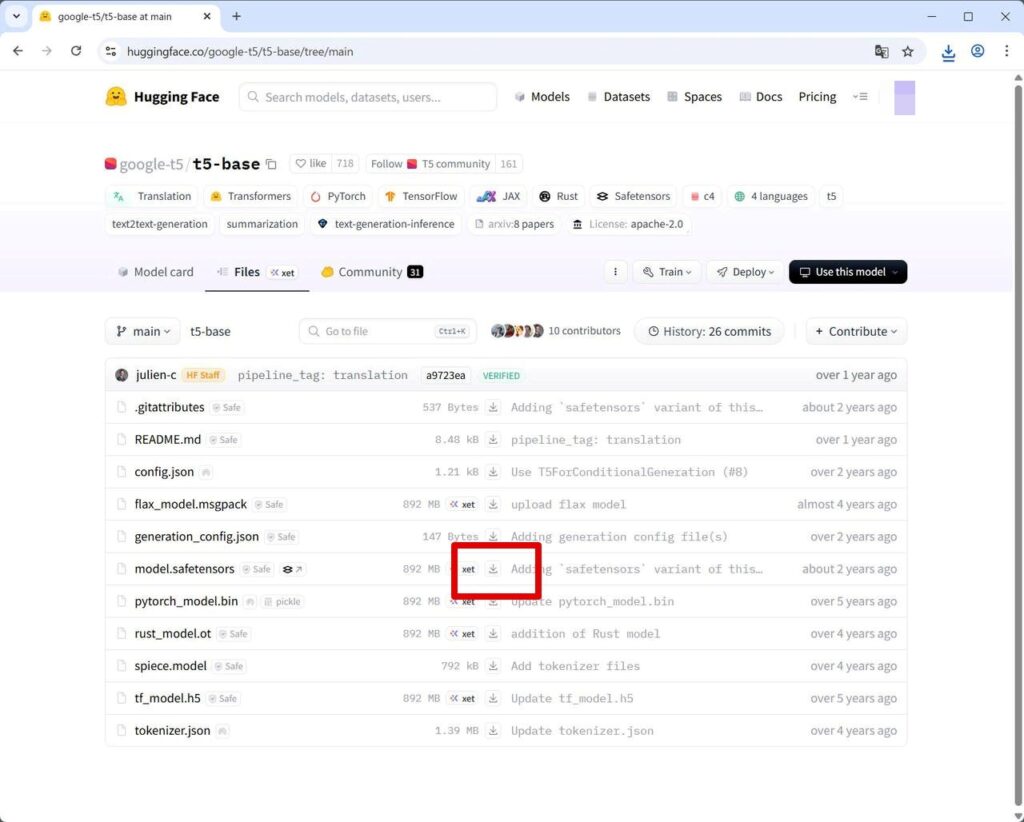Expand the main branch dropdown
The image size is (1024, 822).
point(143,332)
